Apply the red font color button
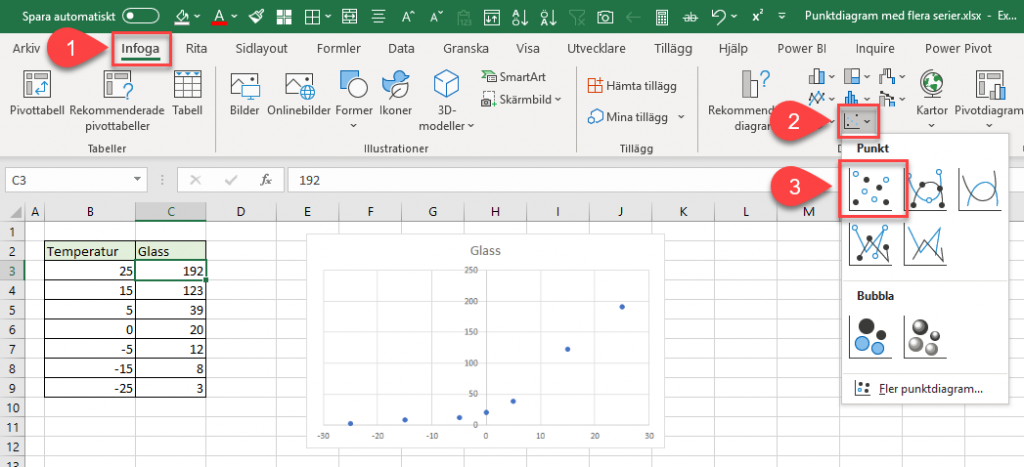Image resolution: width=1024 pixels, height=467 pixels. pyautogui.click(x=220, y=16)
